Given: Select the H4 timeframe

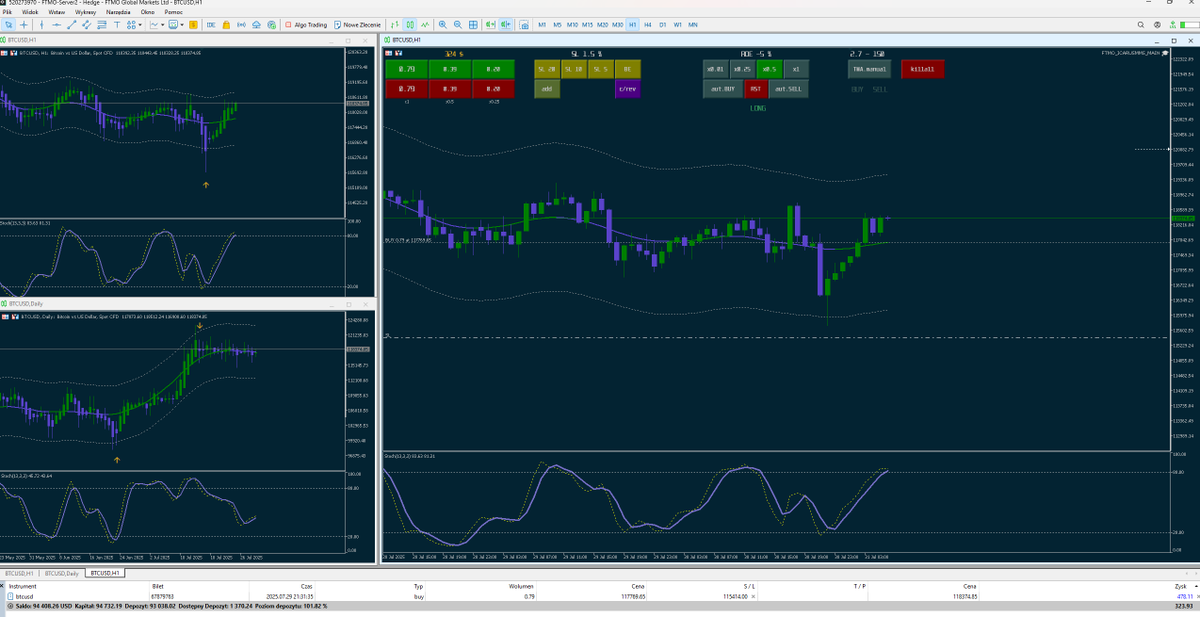Looking at the screenshot, I should (648, 24).
